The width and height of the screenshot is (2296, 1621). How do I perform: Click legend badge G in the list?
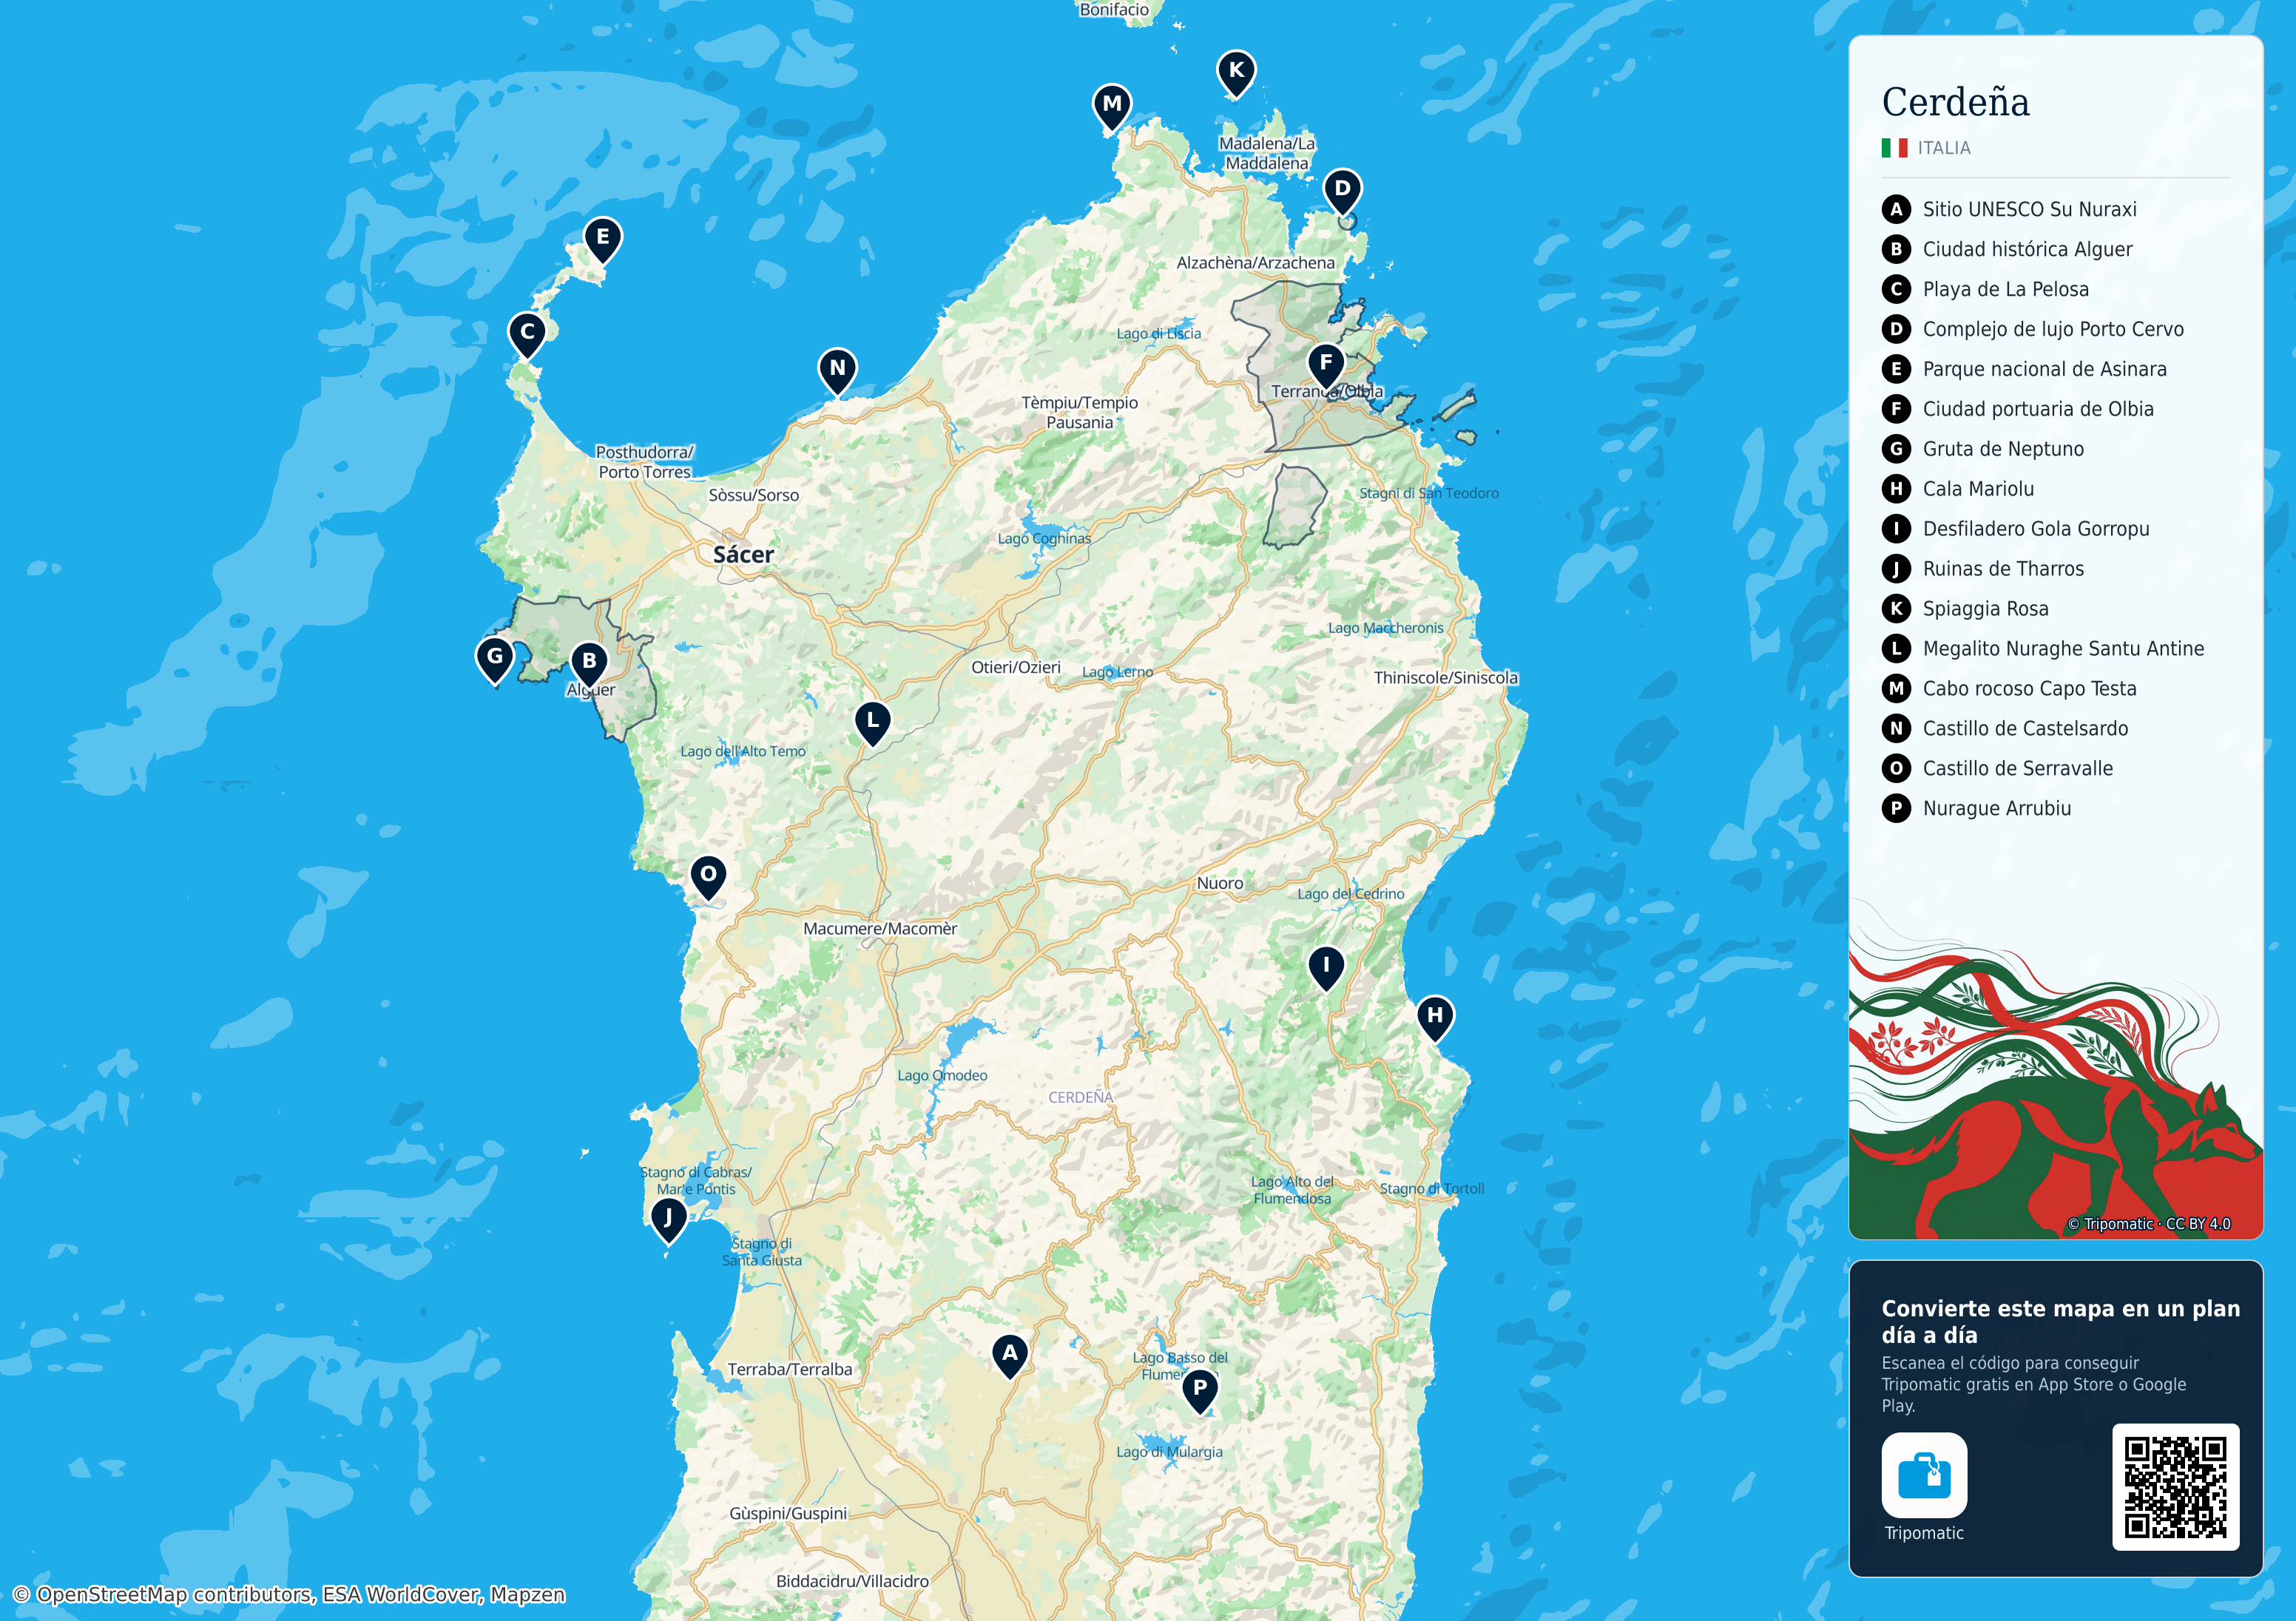point(1896,449)
